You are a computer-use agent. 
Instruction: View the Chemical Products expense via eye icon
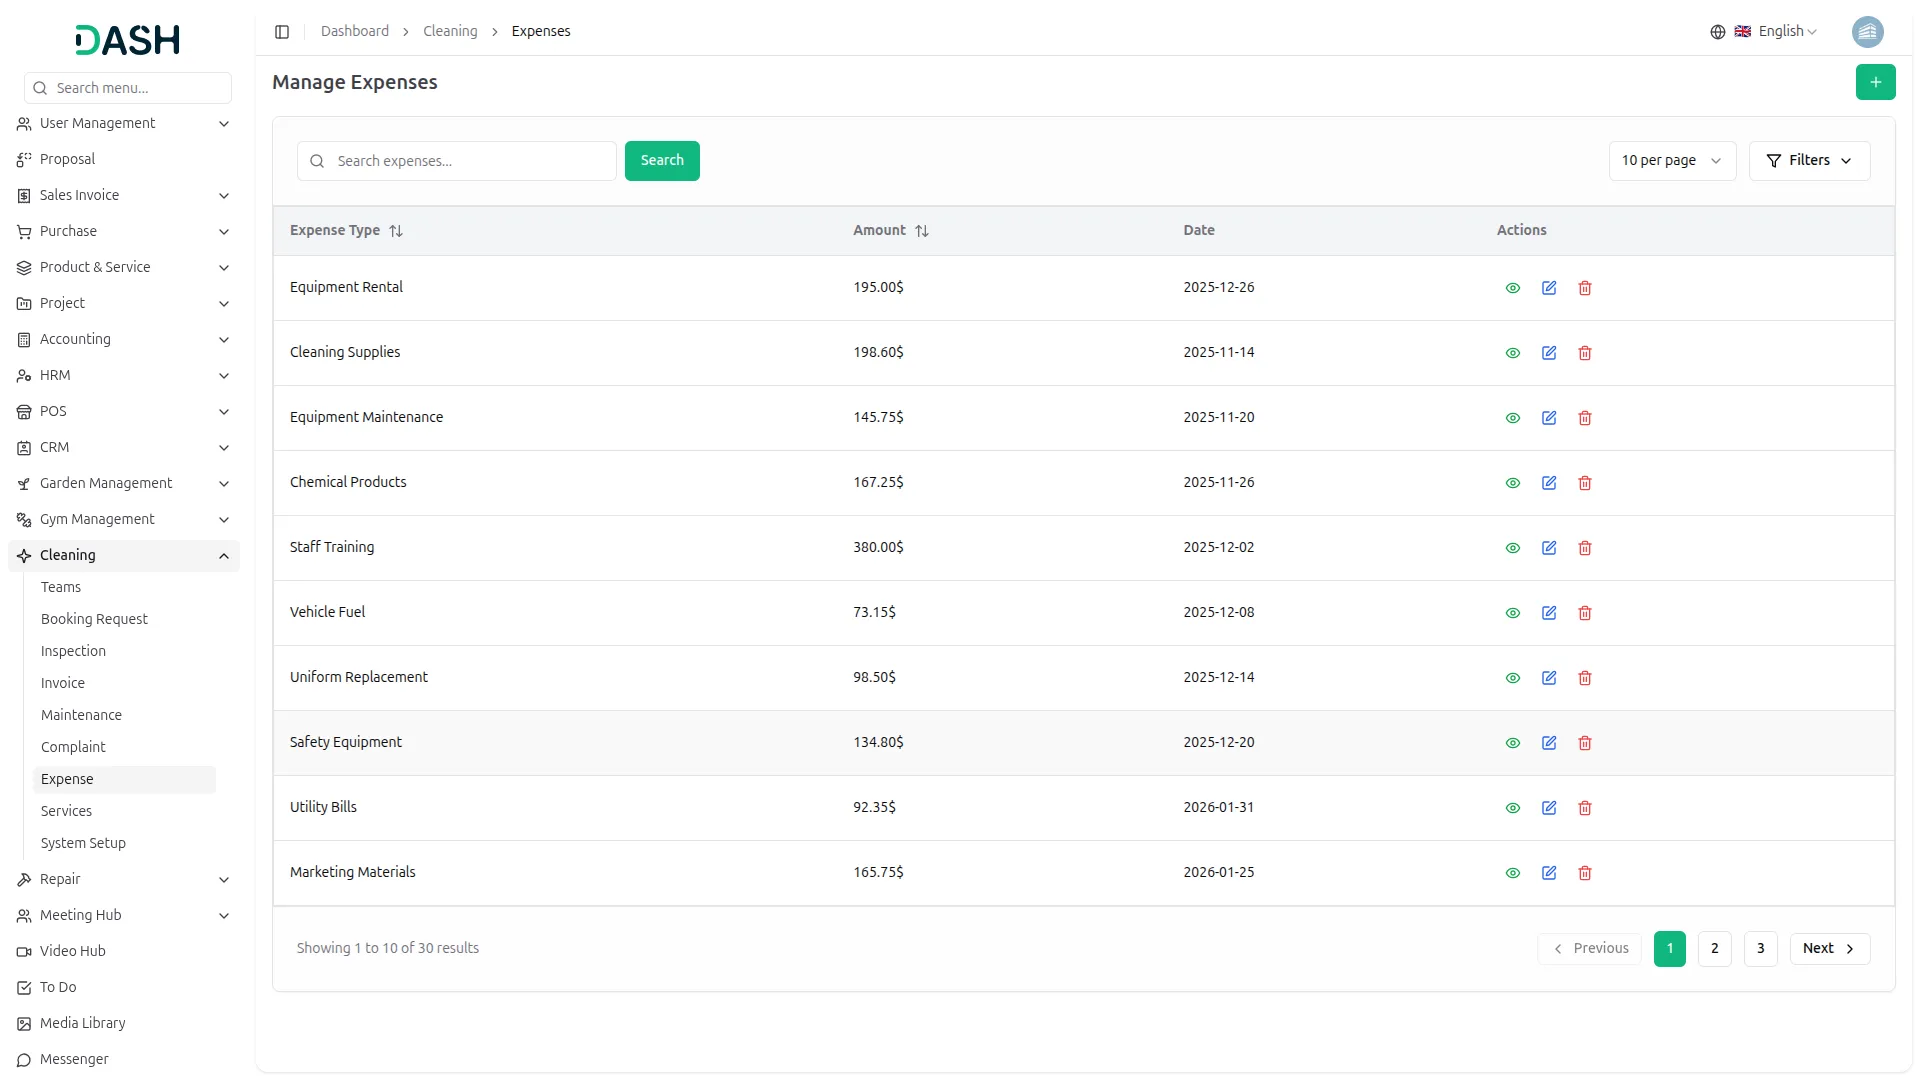(x=1512, y=483)
